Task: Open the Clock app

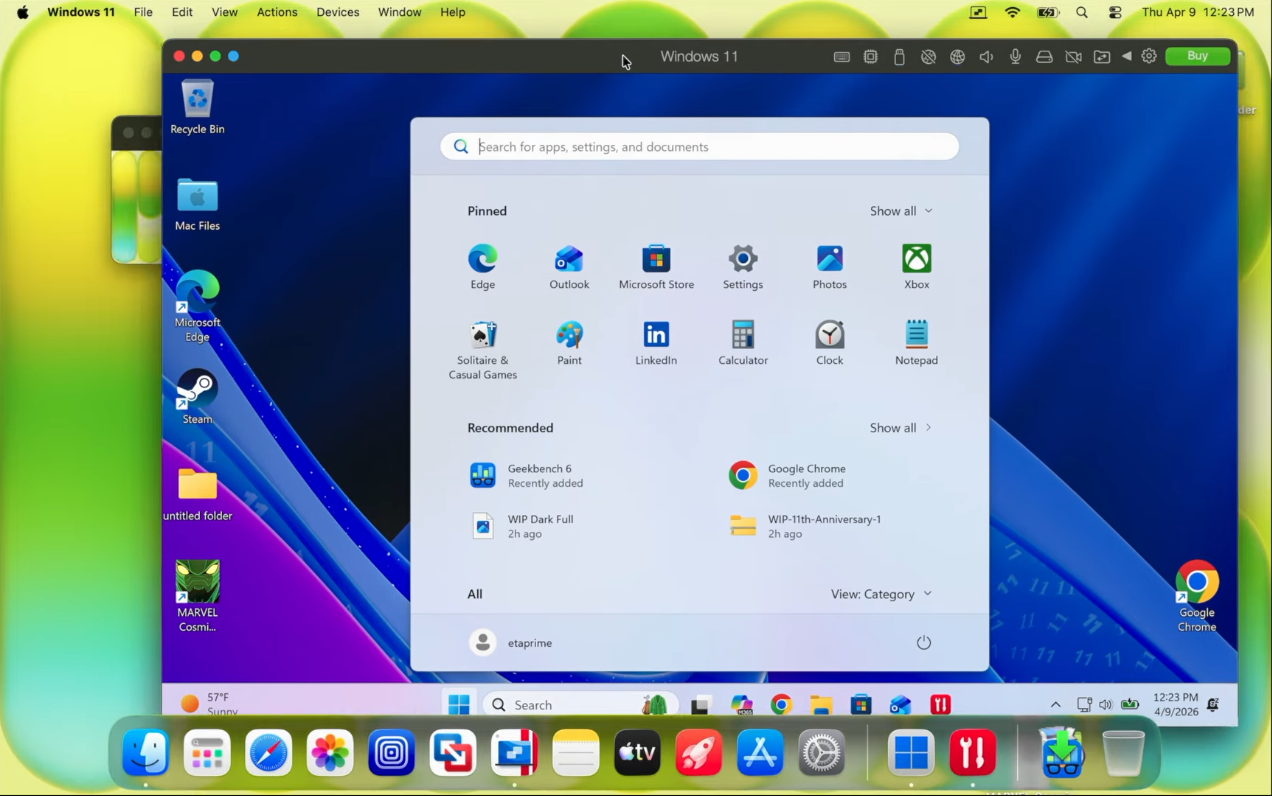Action: (830, 343)
